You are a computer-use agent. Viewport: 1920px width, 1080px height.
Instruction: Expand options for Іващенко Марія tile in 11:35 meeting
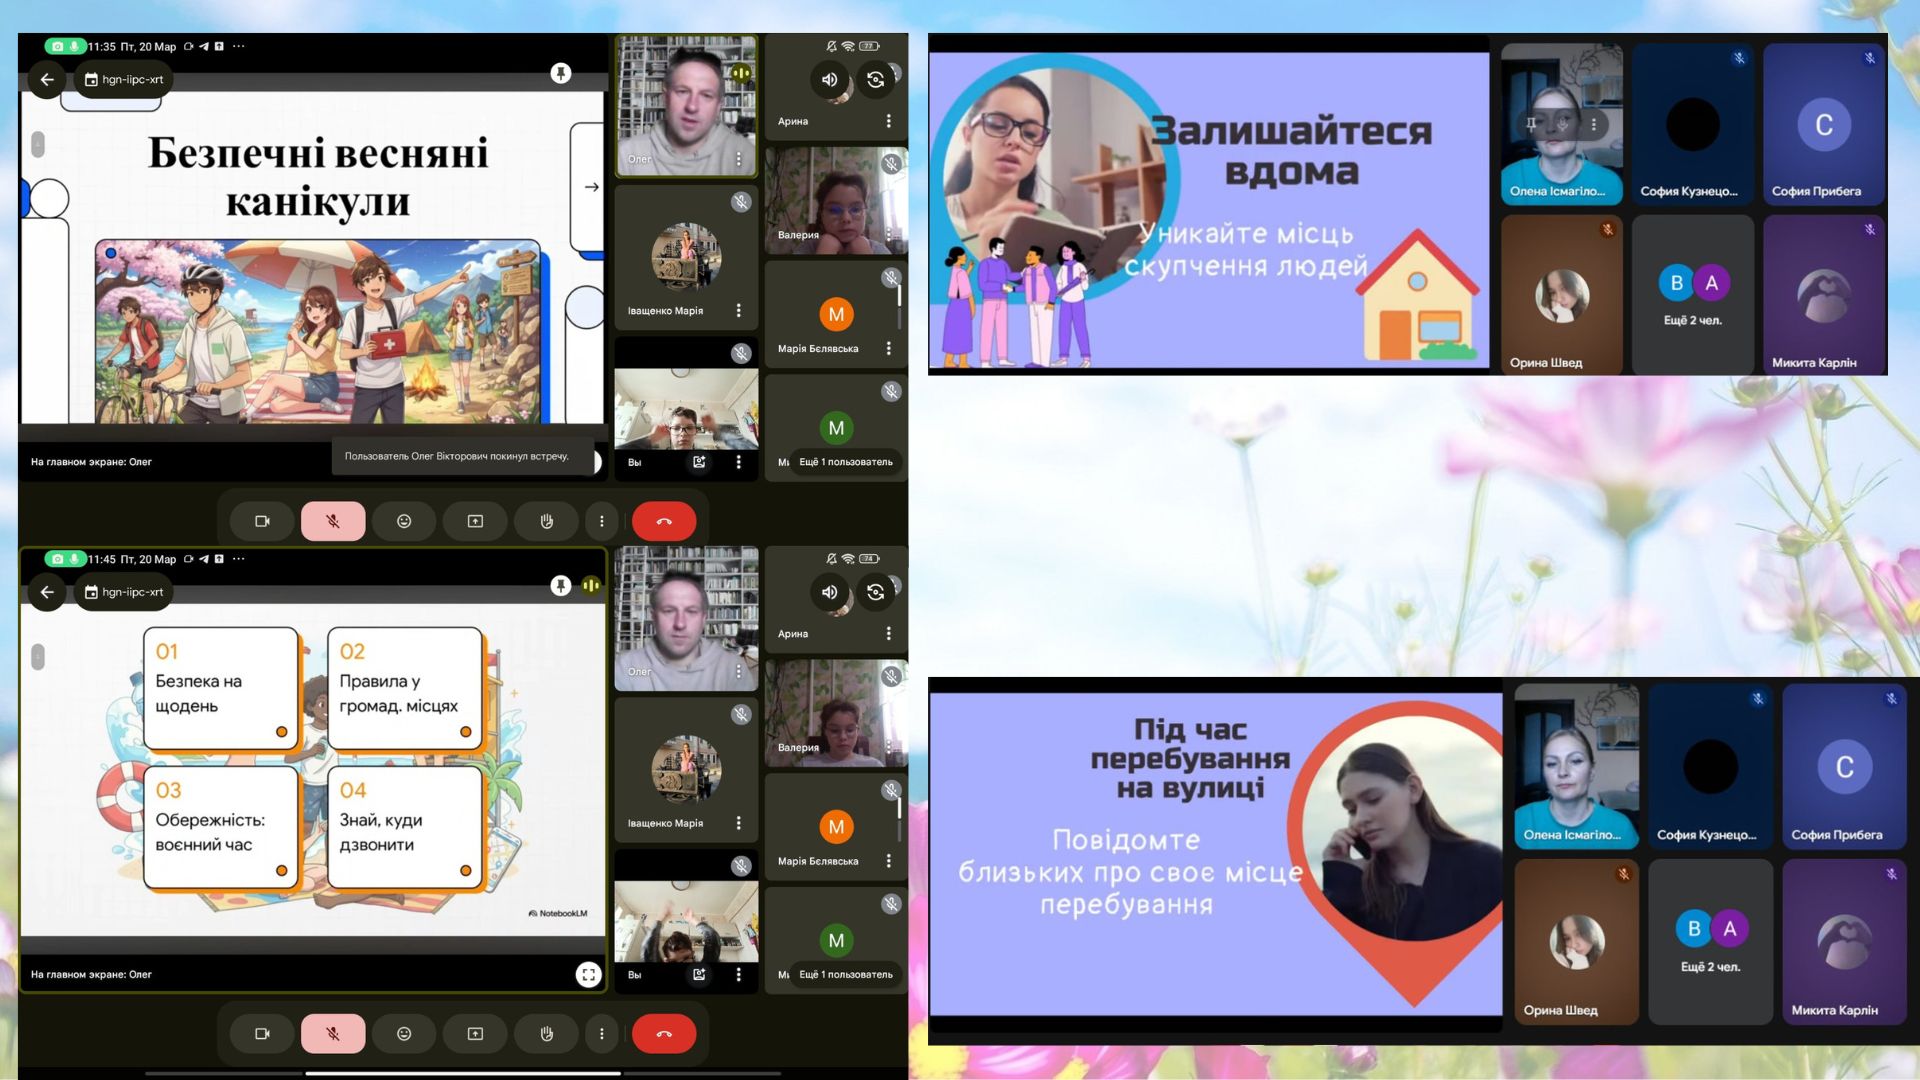pyautogui.click(x=738, y=311)
